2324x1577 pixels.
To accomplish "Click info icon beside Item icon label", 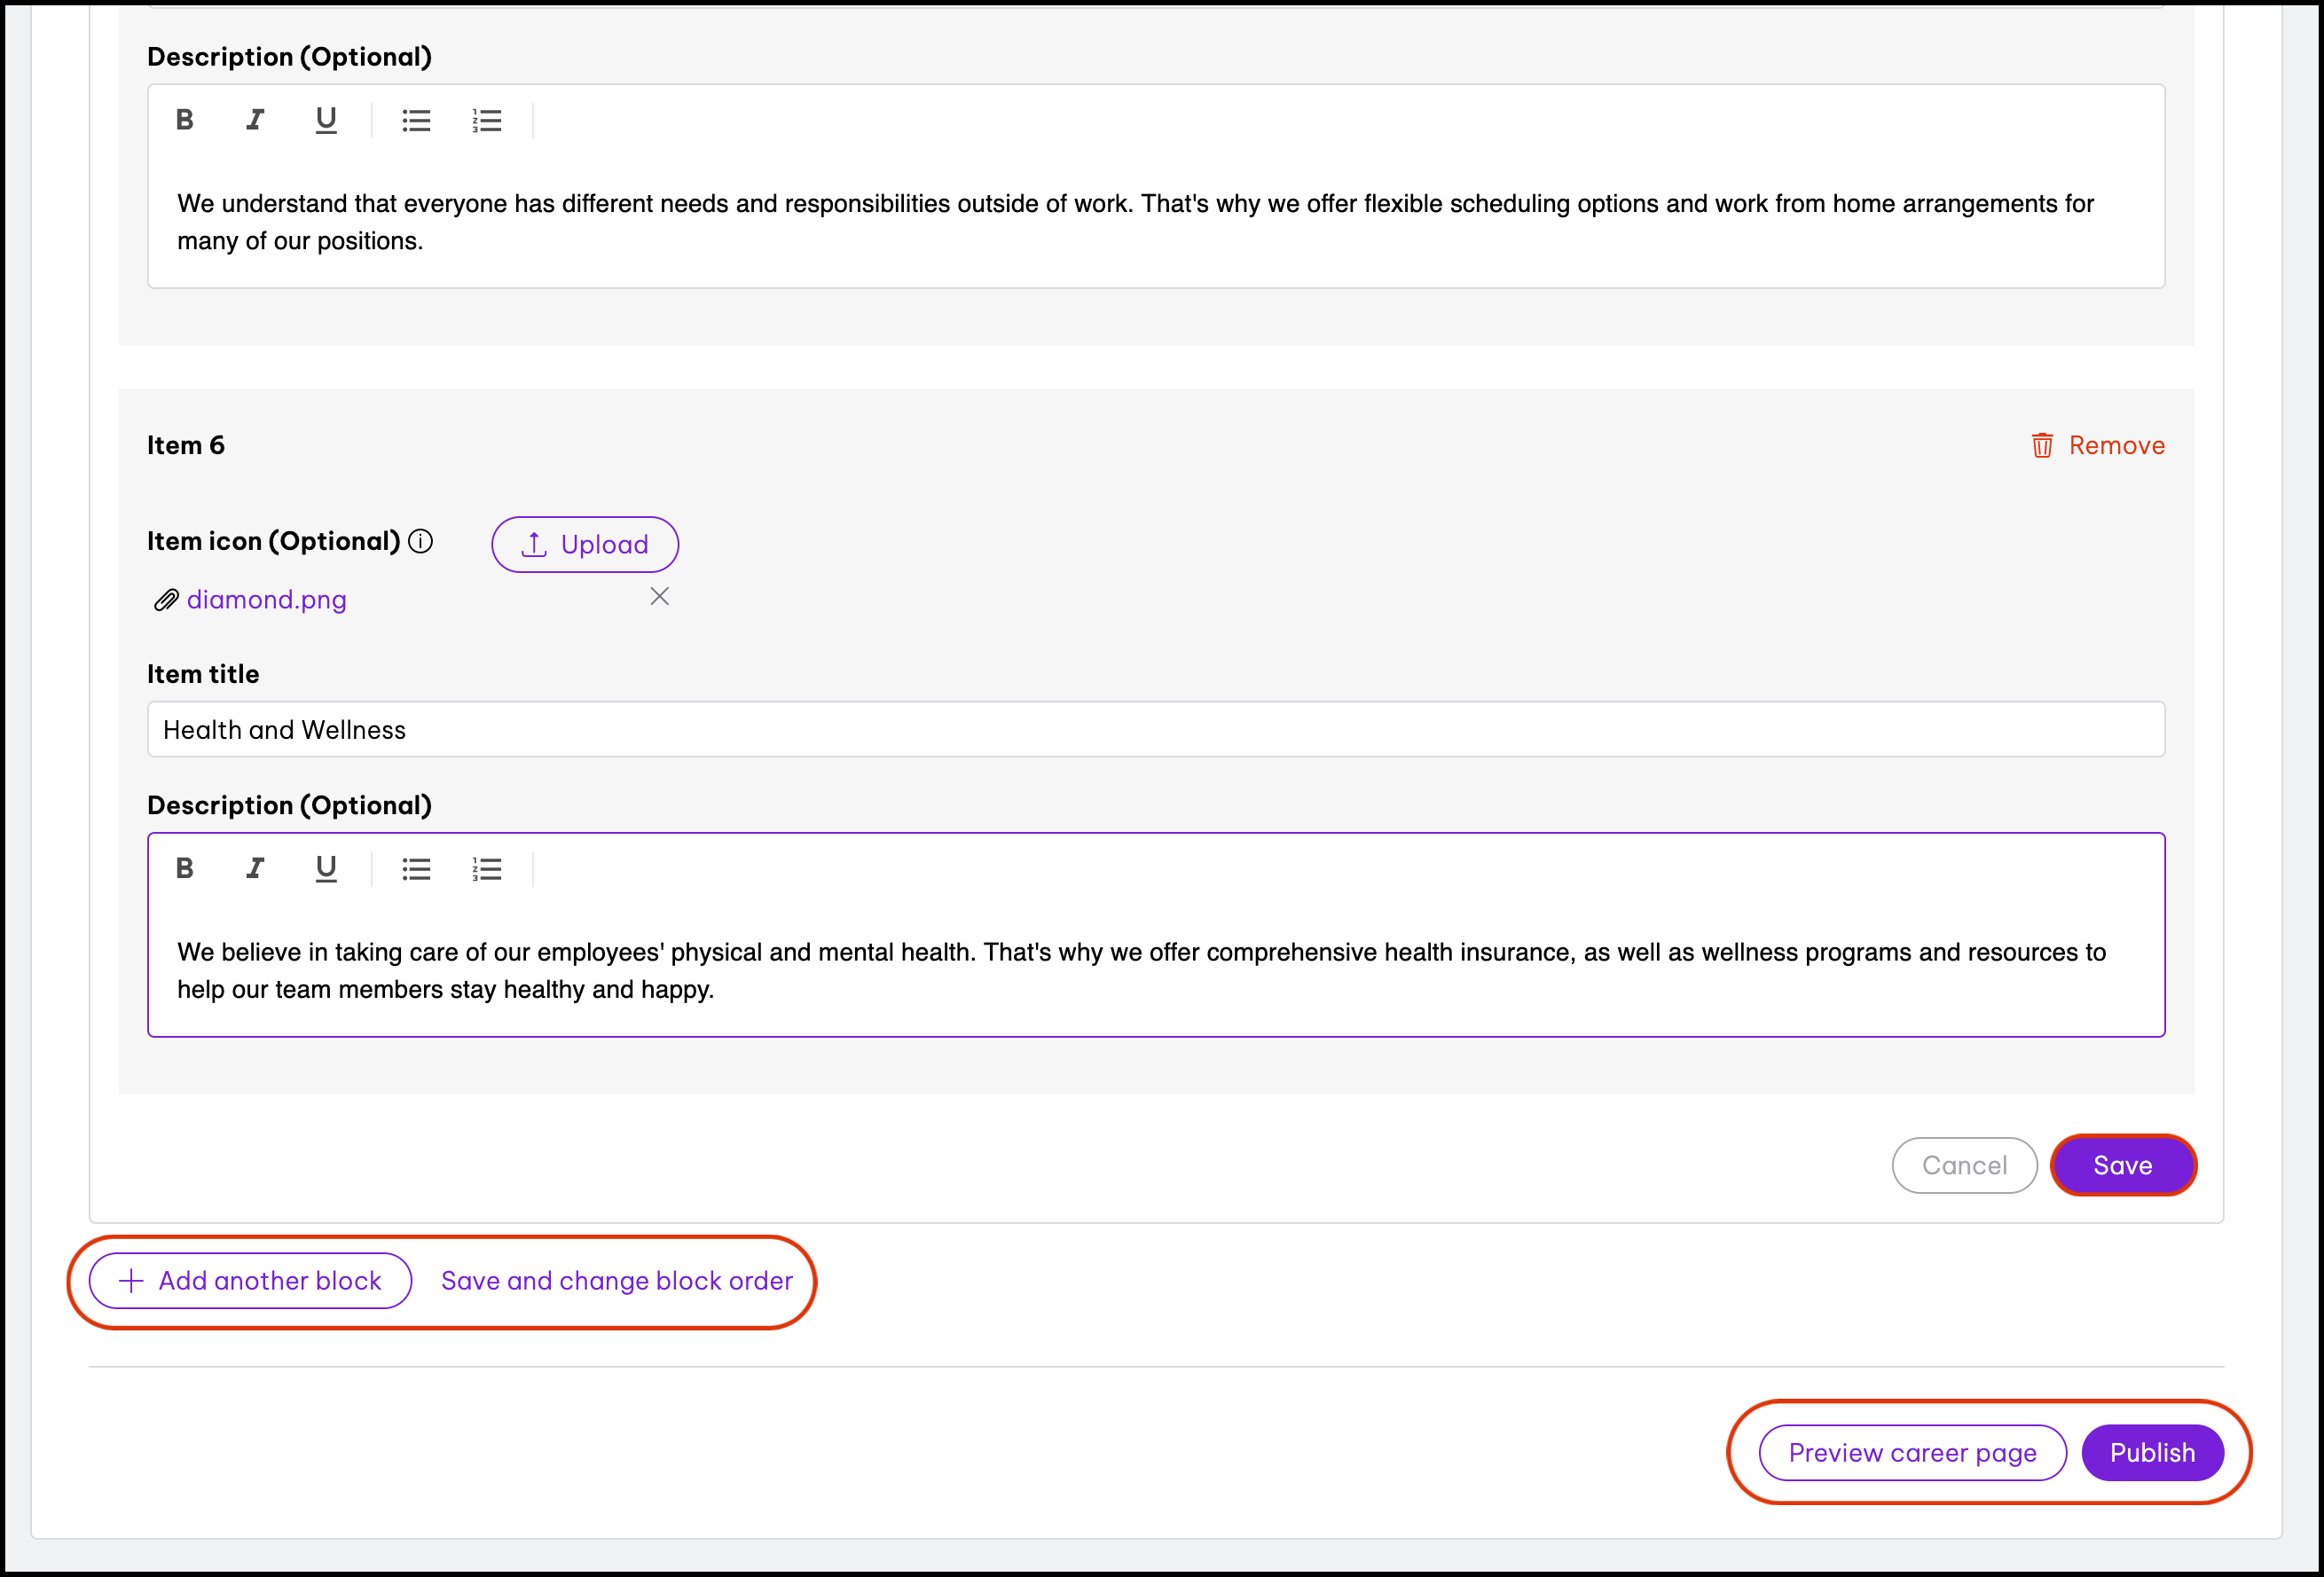I will (x=421, y=541).
